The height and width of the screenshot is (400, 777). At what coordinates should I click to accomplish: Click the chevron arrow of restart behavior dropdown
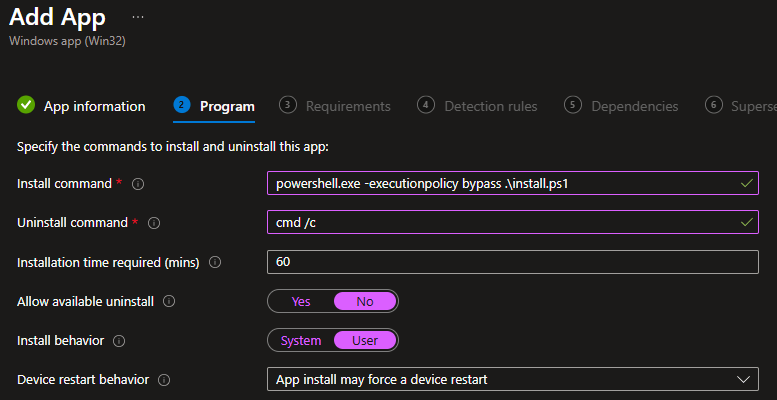pos(743,380)
